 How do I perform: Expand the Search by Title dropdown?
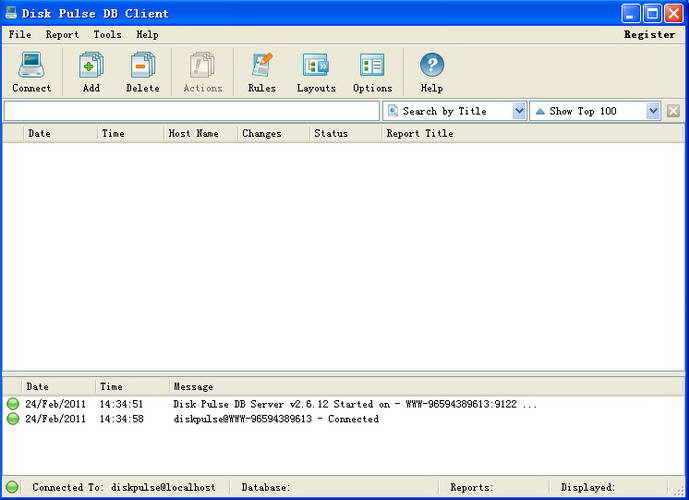(x=519, y=111)
